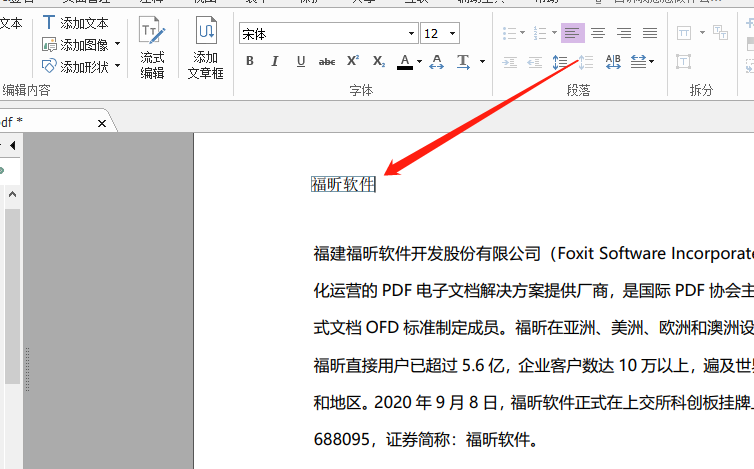
Task: Click the paragraph width scale icon
Action: pos(639,62)
